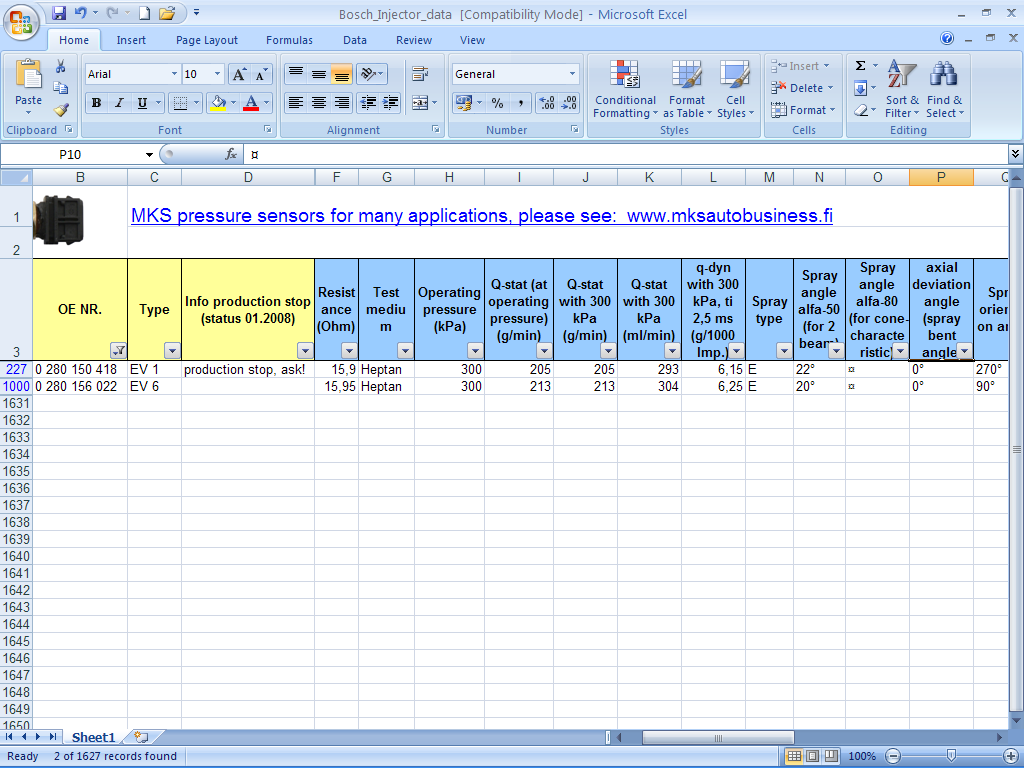Increase font size with Grow Font
This screenshot has height=768, width=1024.
point(239,74)
